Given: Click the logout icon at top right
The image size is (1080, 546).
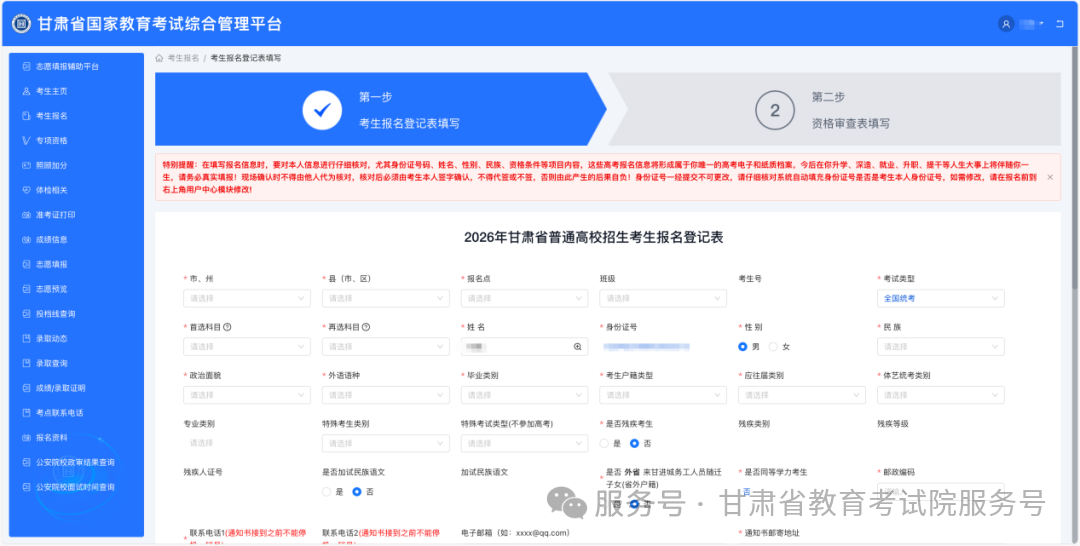Looking at the screenshot, I should coord(1060,23).
